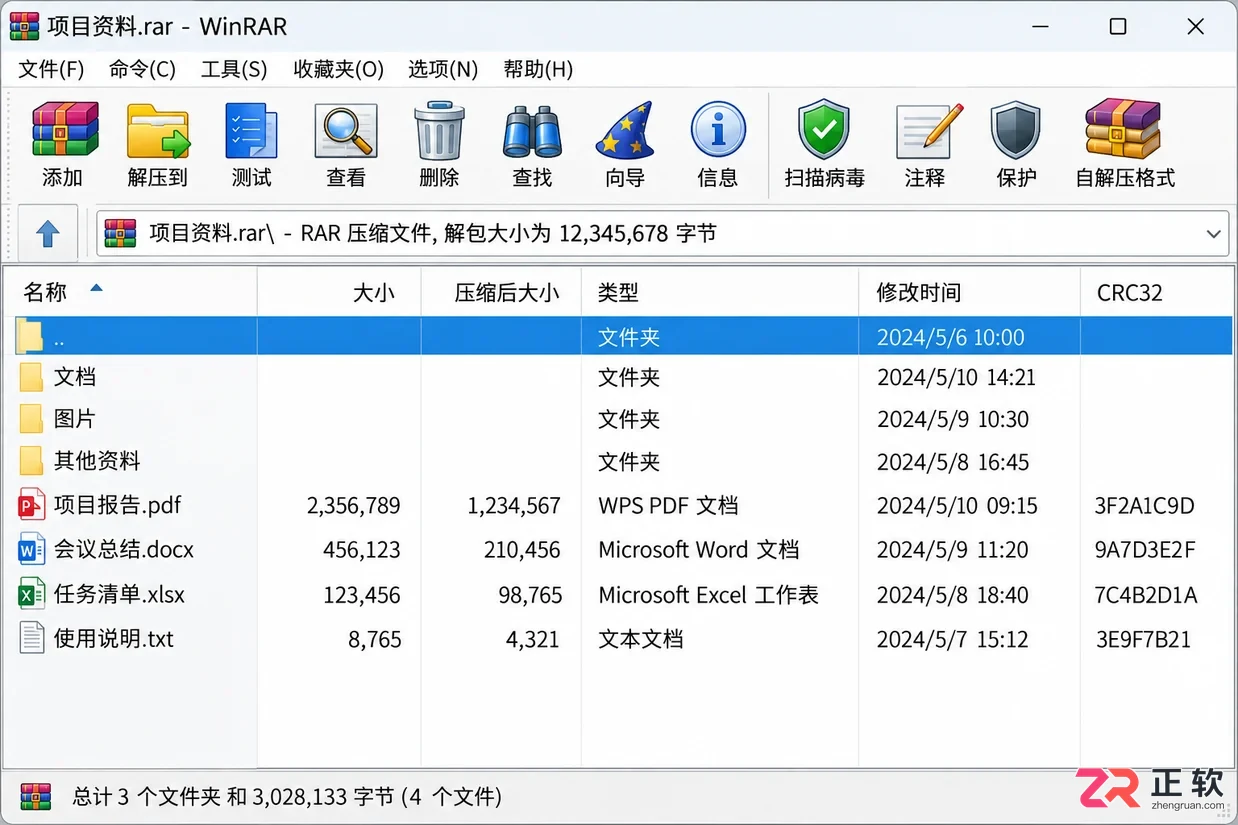Open the 选项(N) menu

point(443,69)
